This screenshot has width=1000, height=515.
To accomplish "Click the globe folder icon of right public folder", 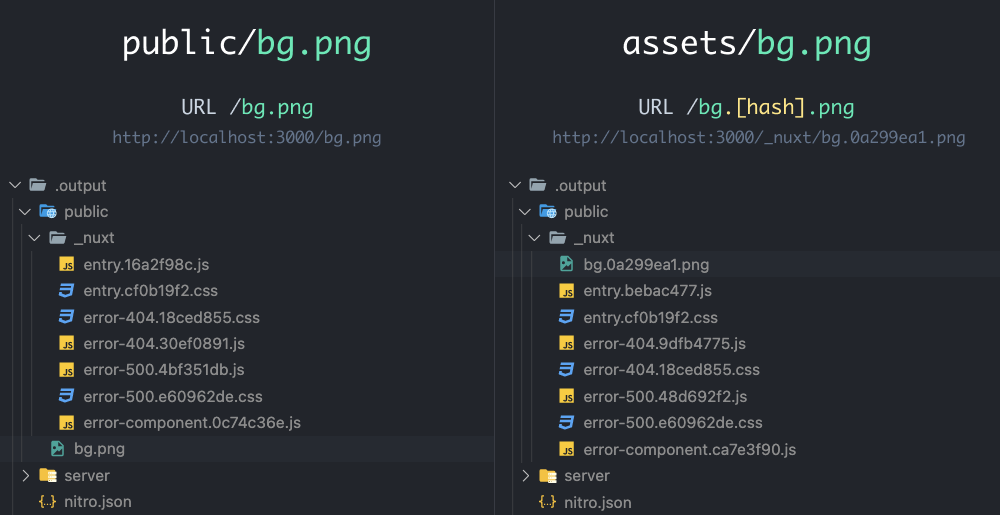I will [548, 212].
